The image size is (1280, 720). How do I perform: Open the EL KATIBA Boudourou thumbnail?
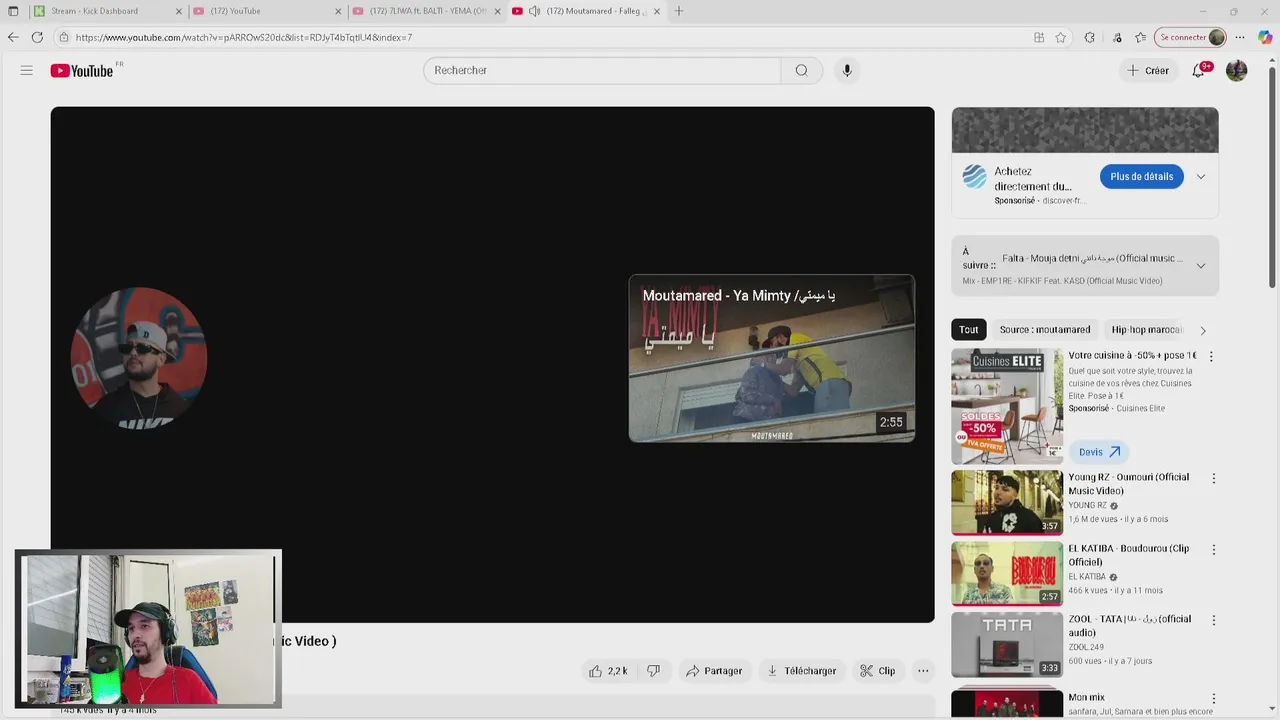(x=1007, y=574)
